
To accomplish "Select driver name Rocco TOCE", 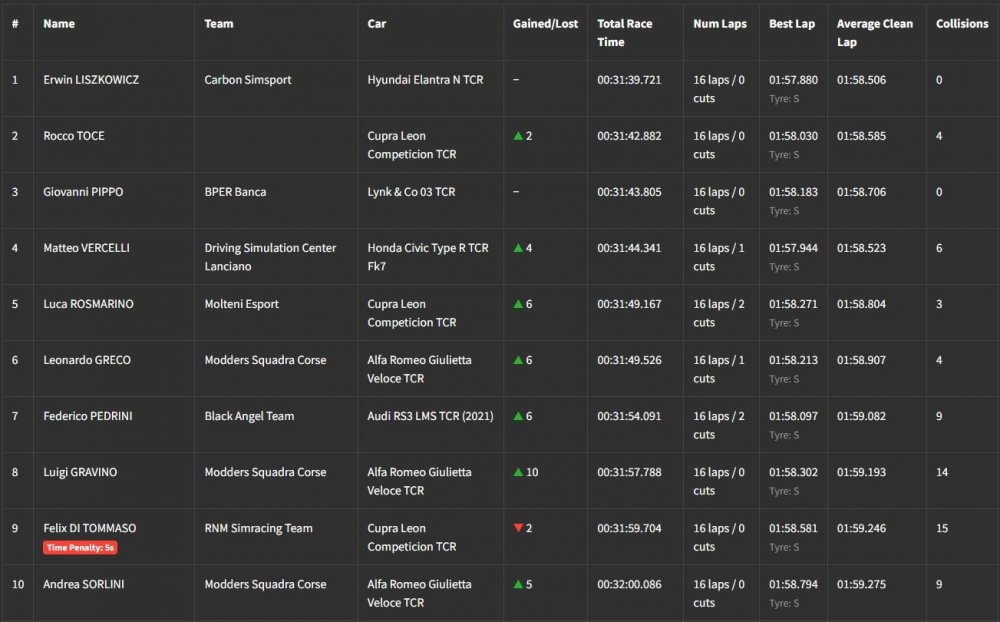I will click(73, 136).
